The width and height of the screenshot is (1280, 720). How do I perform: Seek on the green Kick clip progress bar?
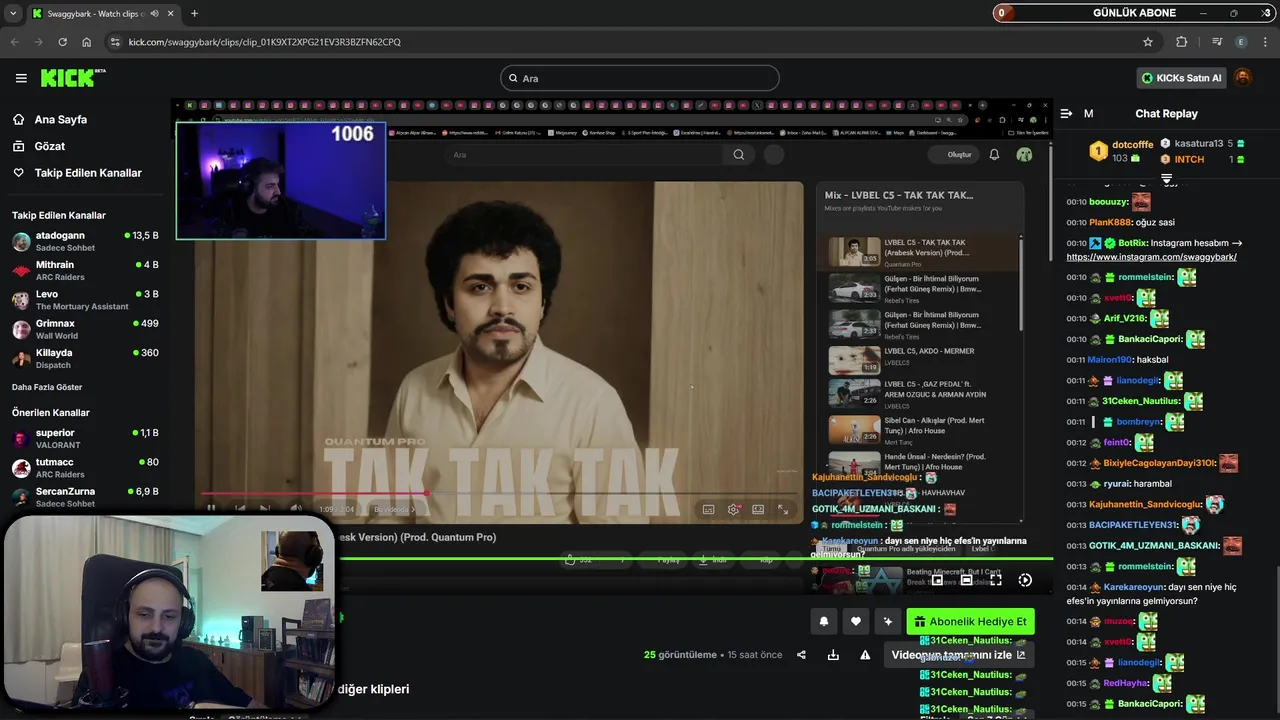(x=694, y=559)
